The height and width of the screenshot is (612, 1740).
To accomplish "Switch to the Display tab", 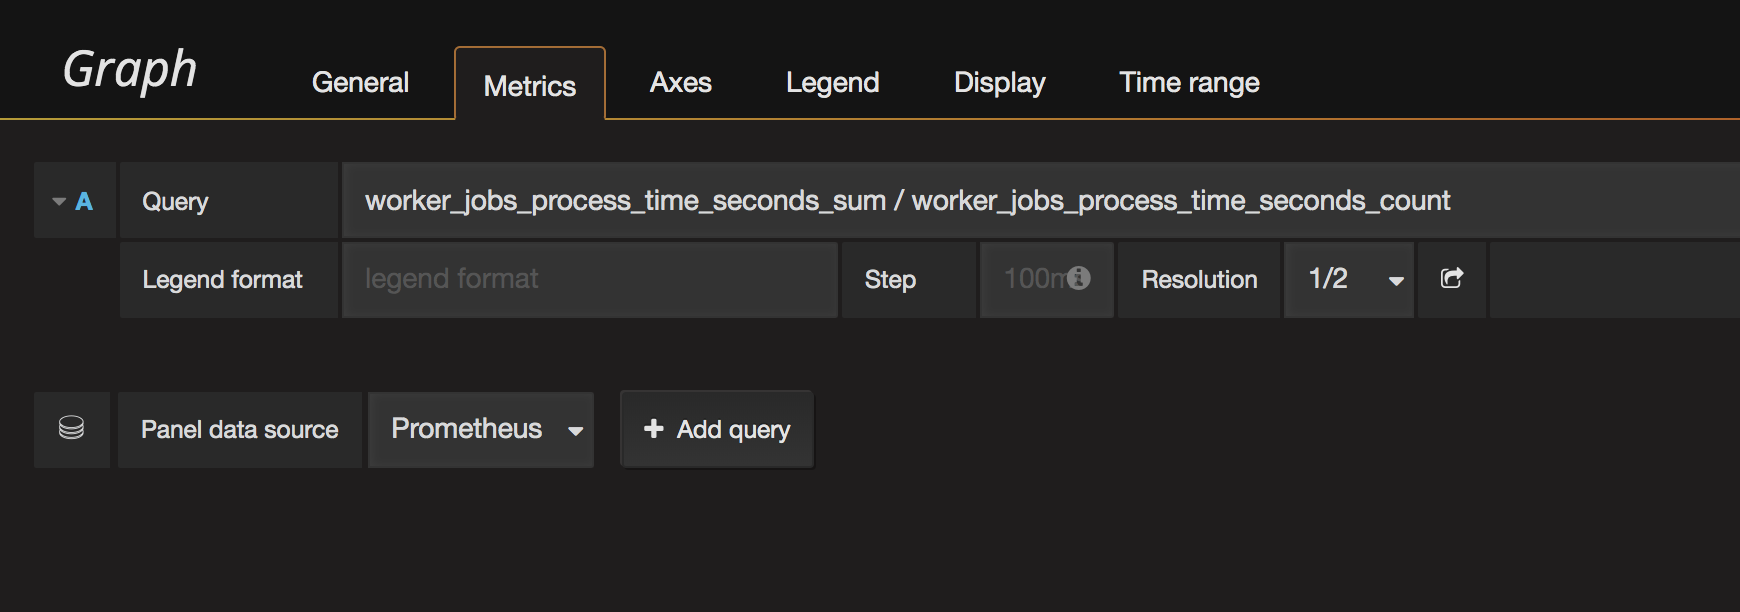I will [x=999, y=82].
